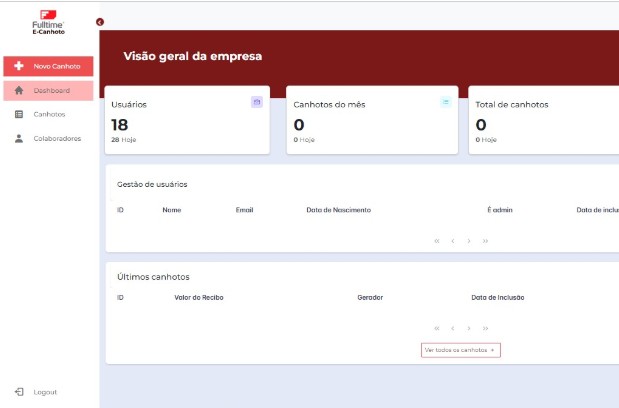
Task: Sort users table by Email column
Action: [244, 210]
